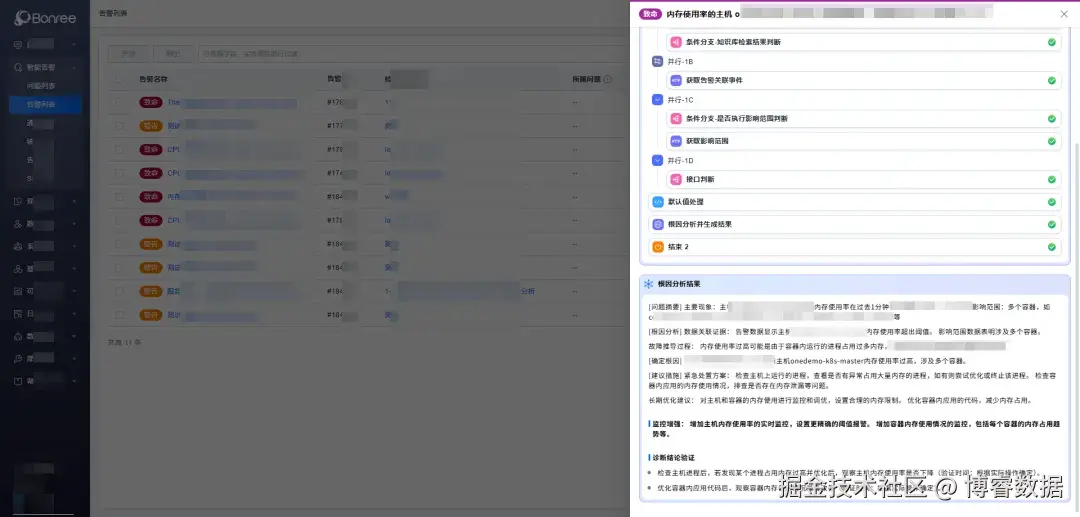
Task: Click the sidebar icon for the menu starting with 基
Action: click(18, 269)
